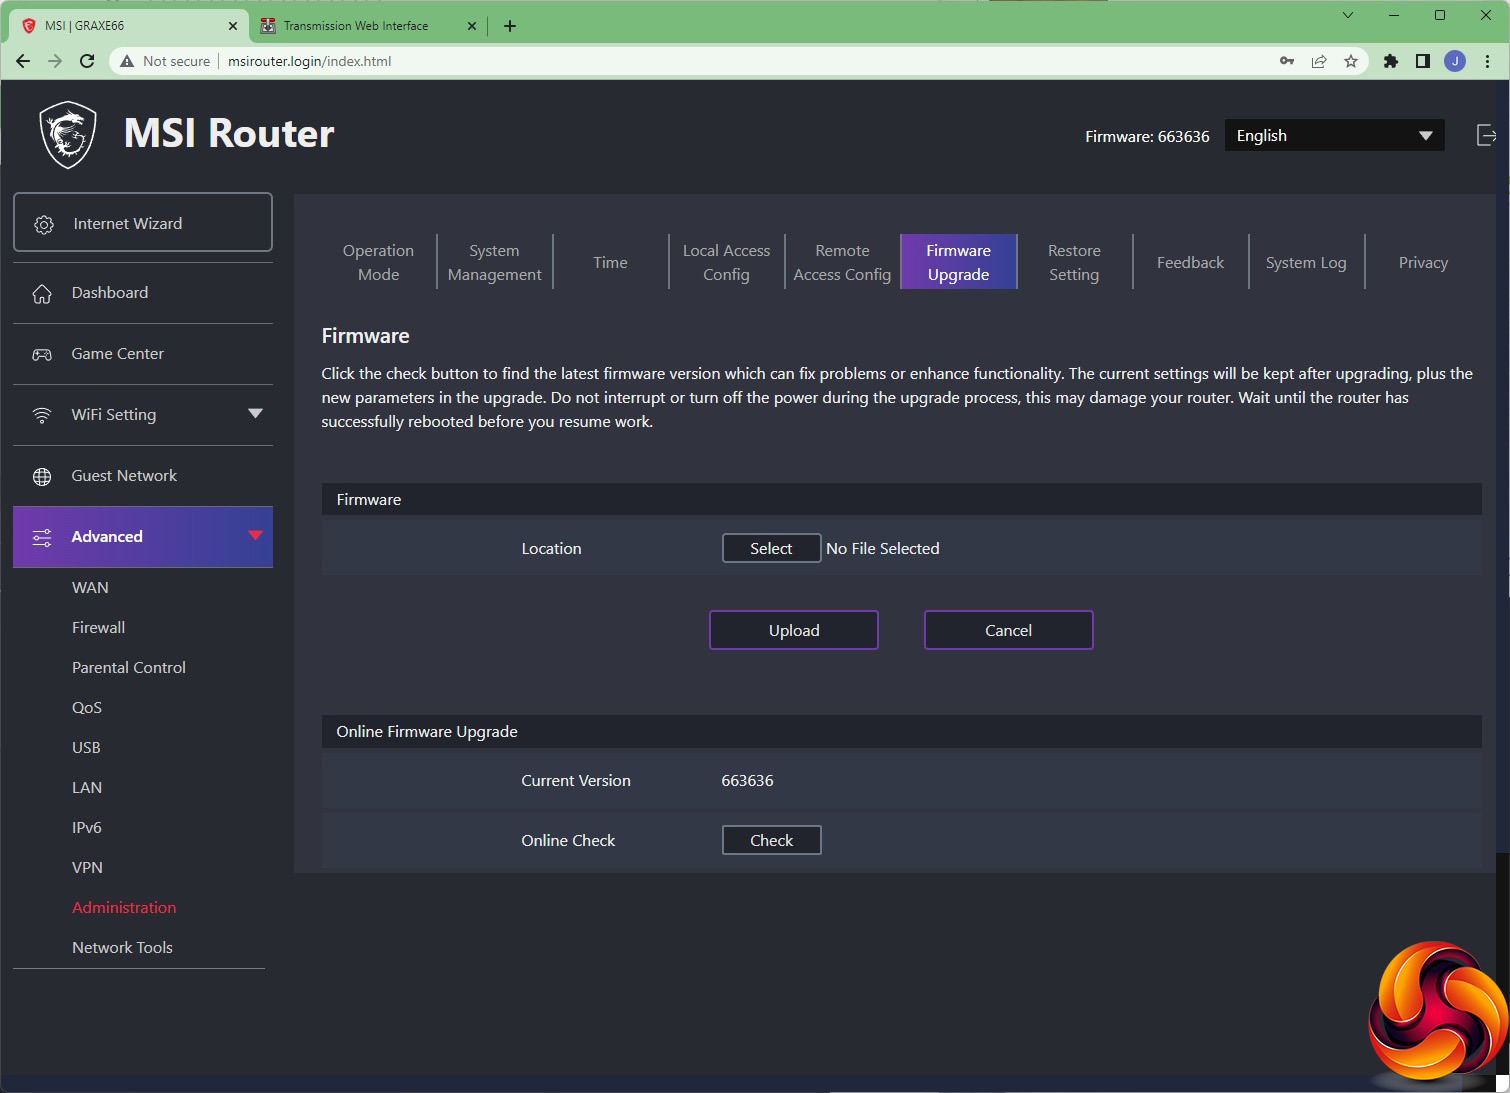Image resolution: width=1510 pixels, height=1093 pixels.
Task: Toggle the browser side panel icon
Action: point(1422,61)
